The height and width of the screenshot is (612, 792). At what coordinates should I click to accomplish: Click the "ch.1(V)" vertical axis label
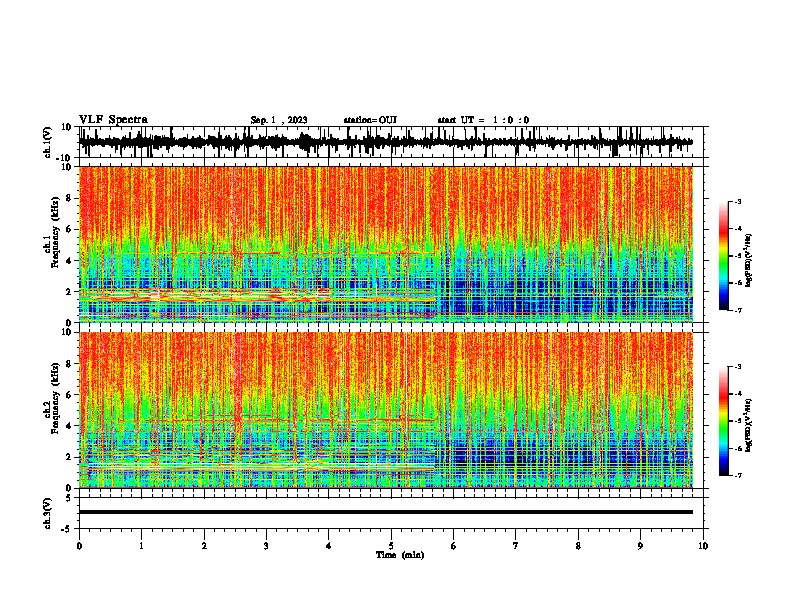pyautogui.click(x=48, y=142)
